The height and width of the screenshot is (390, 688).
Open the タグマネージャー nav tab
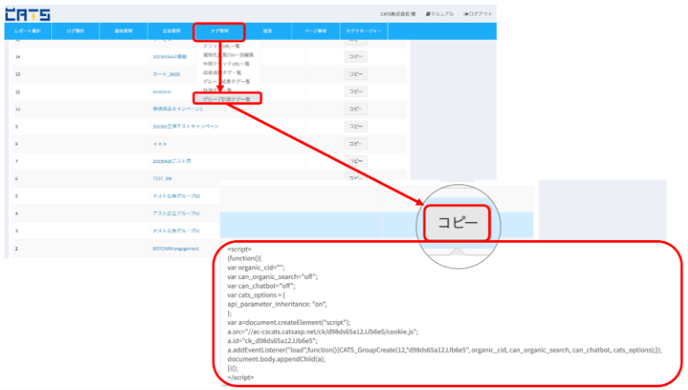(364, 31)
